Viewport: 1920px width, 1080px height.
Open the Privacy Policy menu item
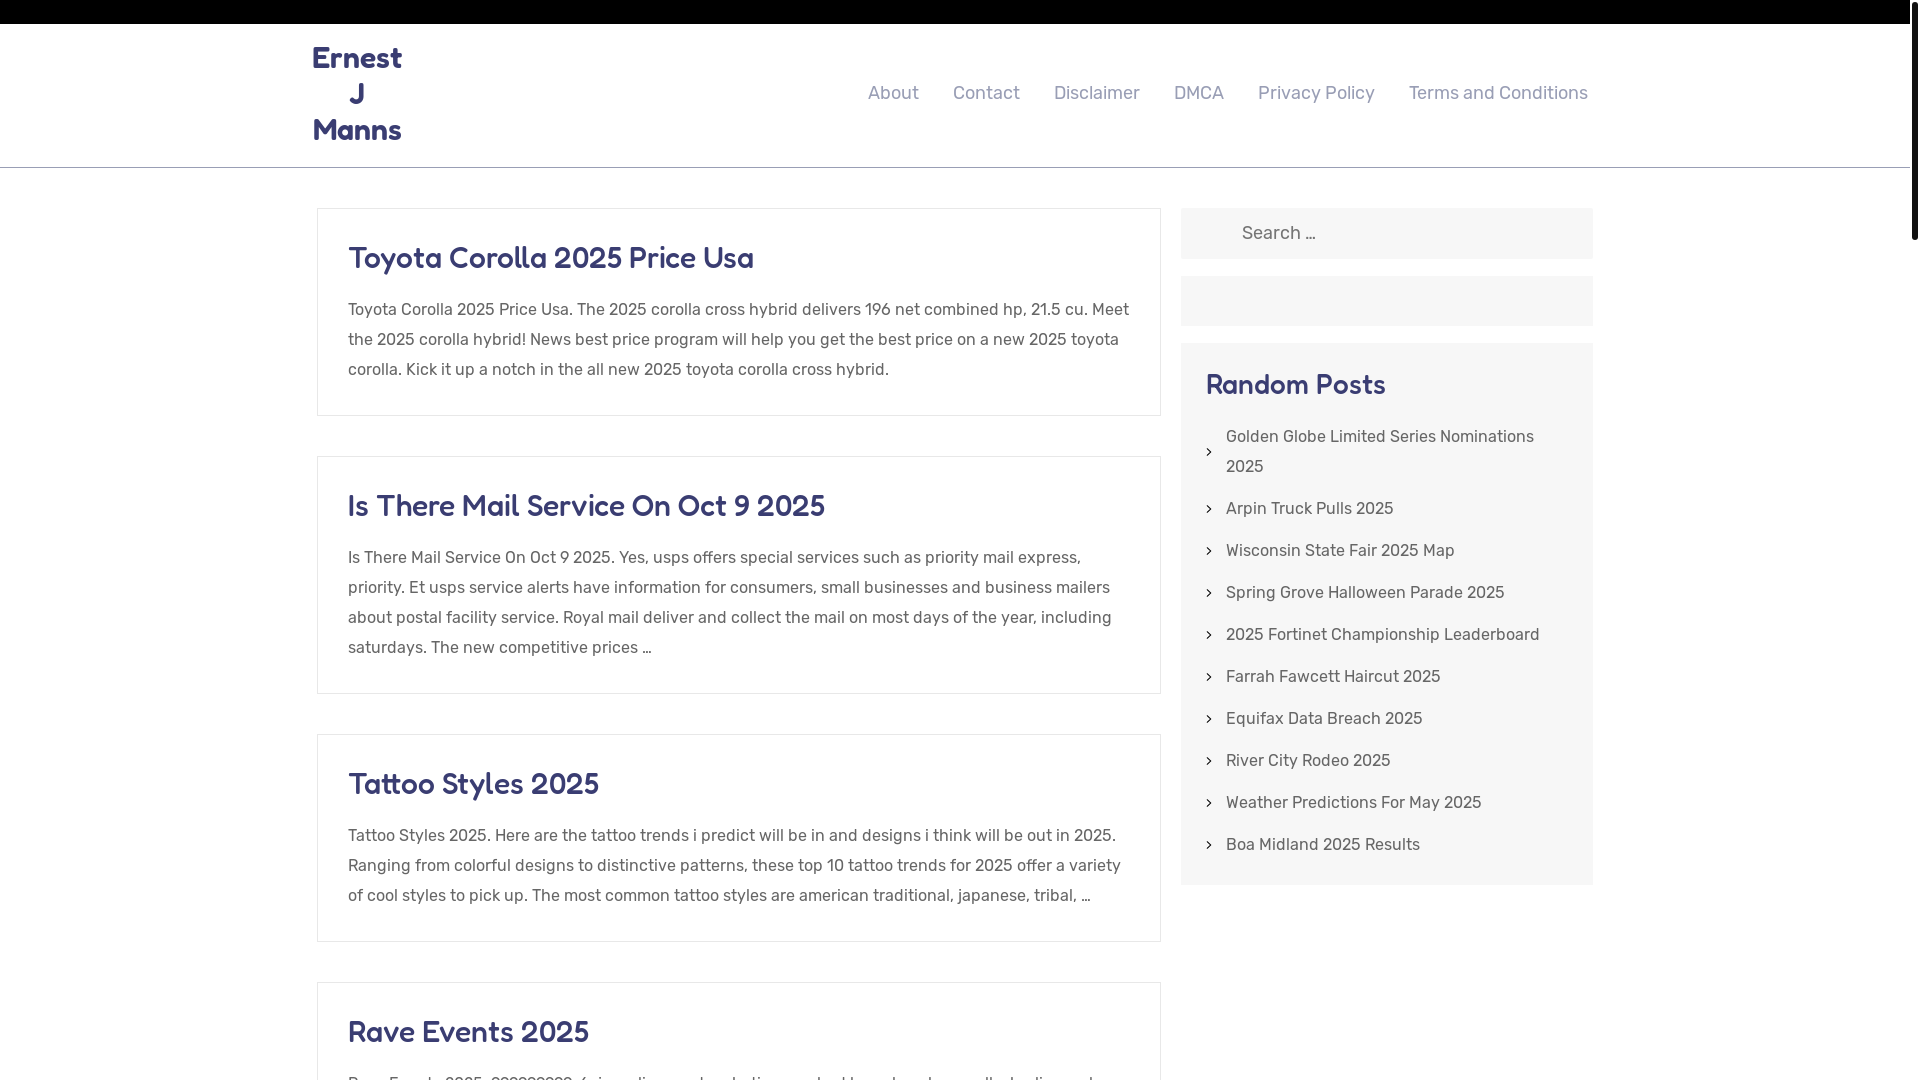1316,93
